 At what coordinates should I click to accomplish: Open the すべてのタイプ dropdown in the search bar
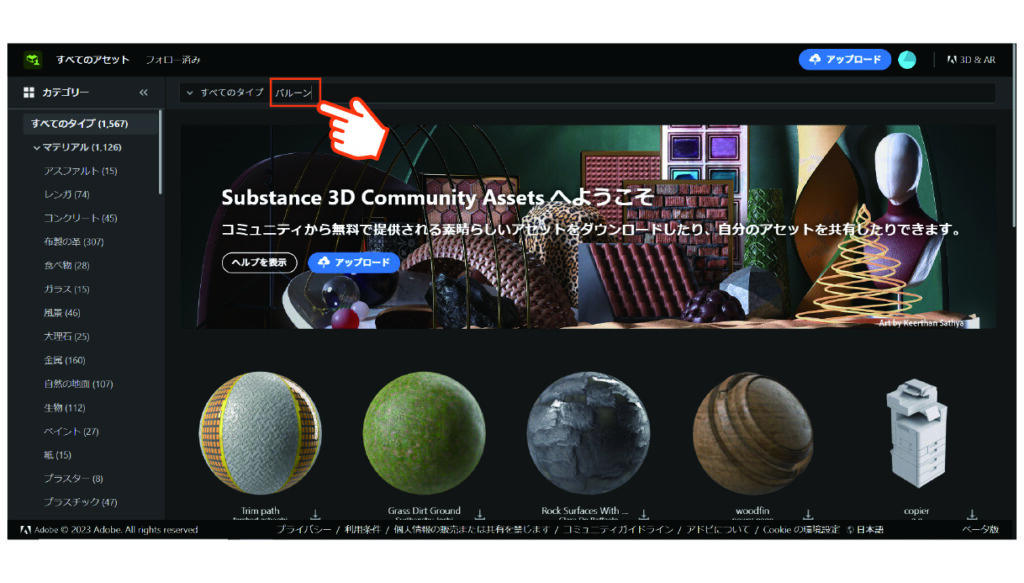coord(225,93)
